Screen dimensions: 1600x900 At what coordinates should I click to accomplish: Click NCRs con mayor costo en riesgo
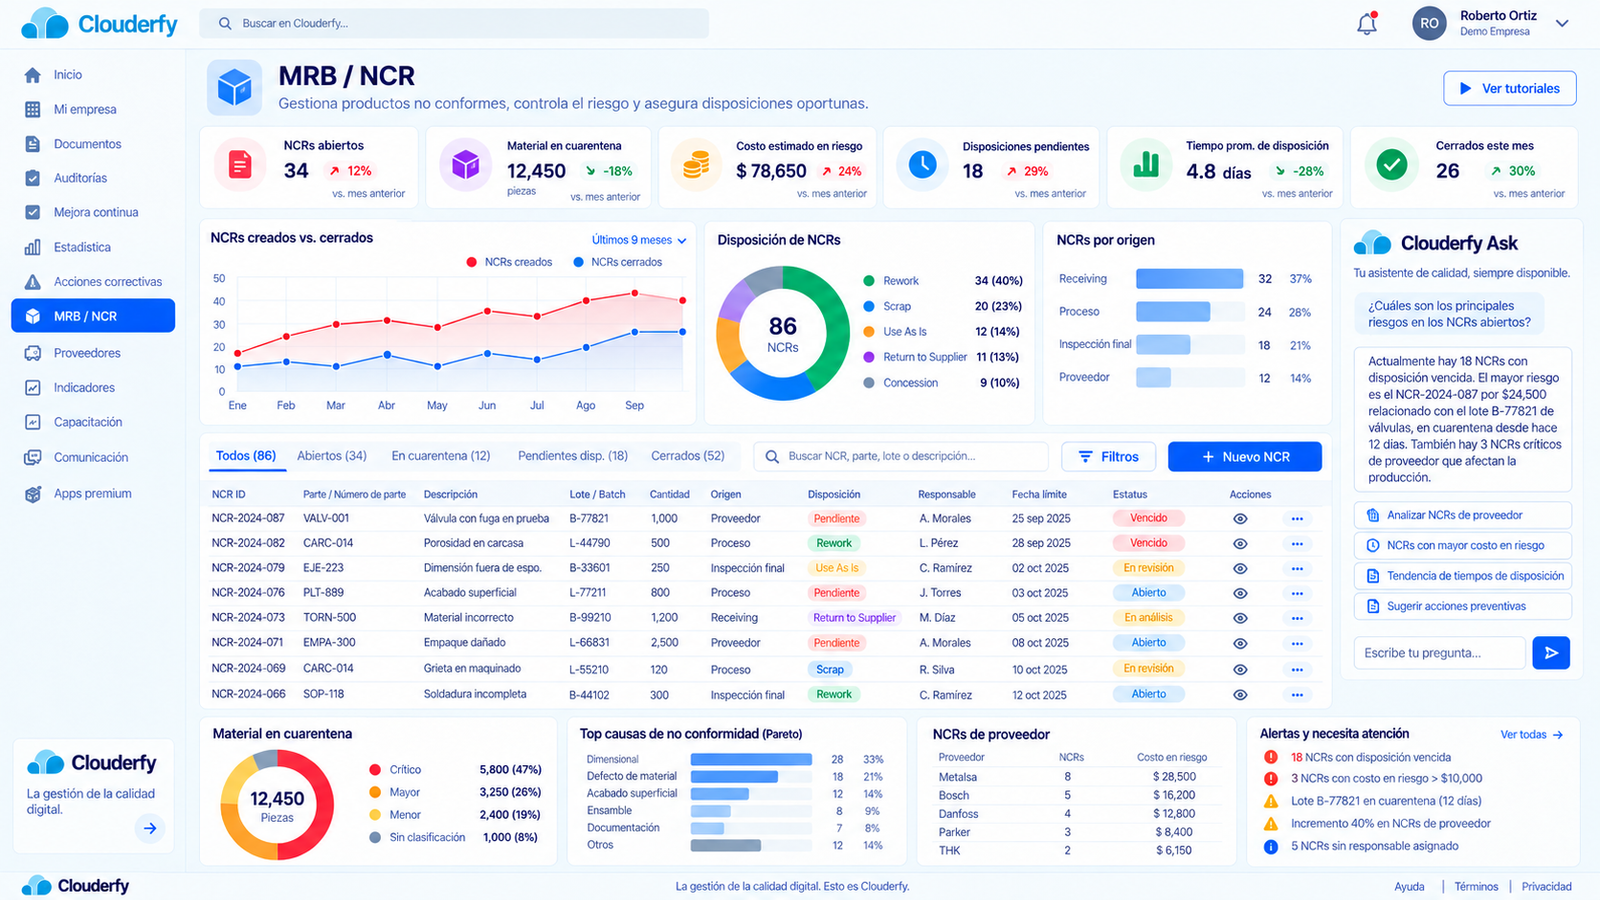click(1463, 545)
